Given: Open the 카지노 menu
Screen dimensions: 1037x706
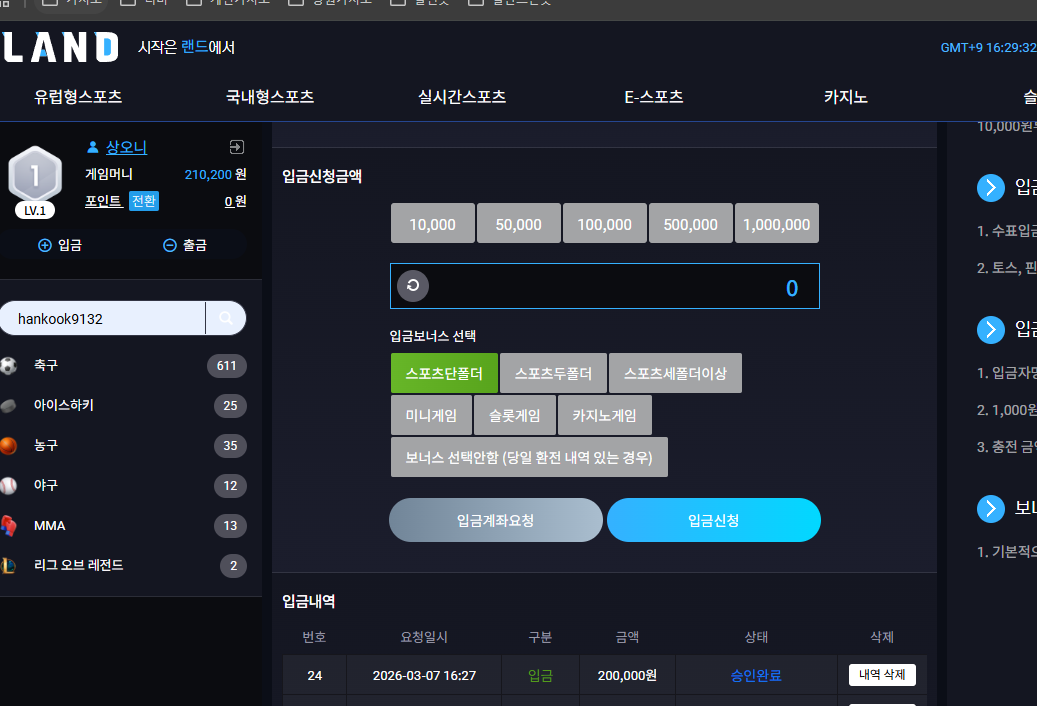Looking at the screenshot, I should [x=845, y=97].
